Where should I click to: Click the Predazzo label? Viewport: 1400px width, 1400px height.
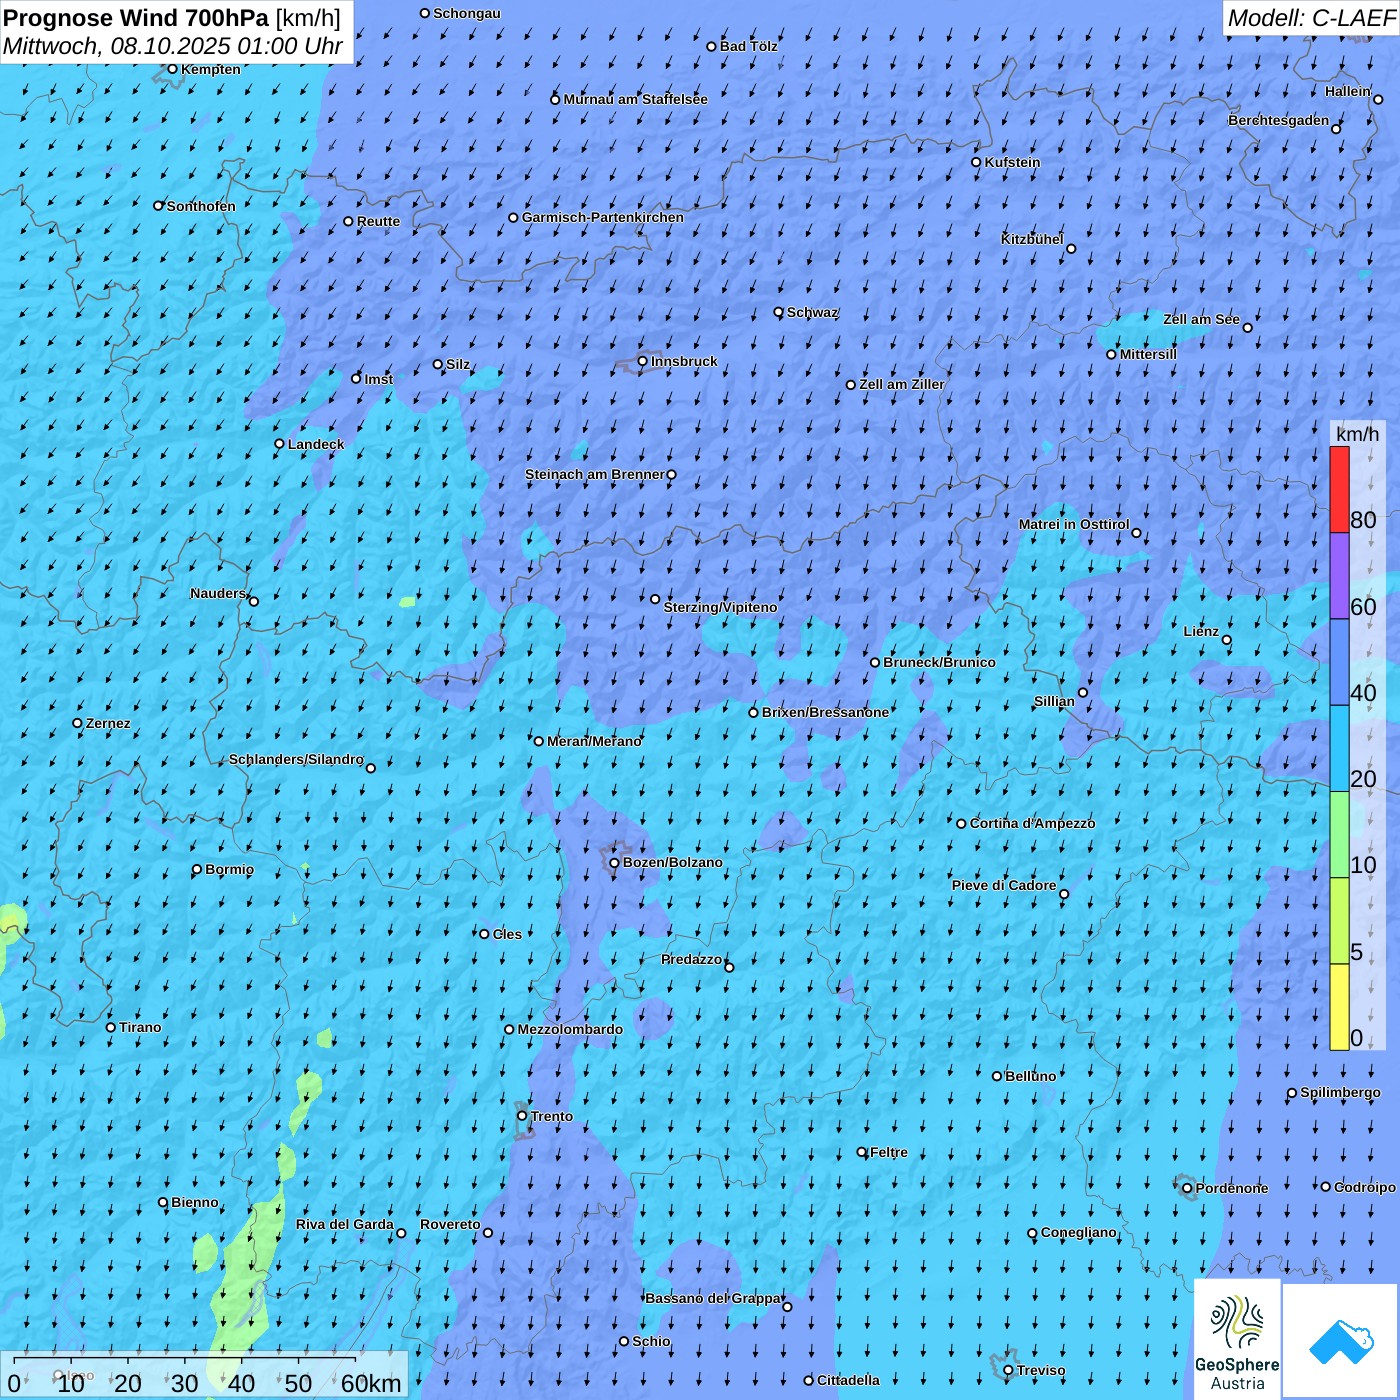pyautogui.click(x=692, y=959)
